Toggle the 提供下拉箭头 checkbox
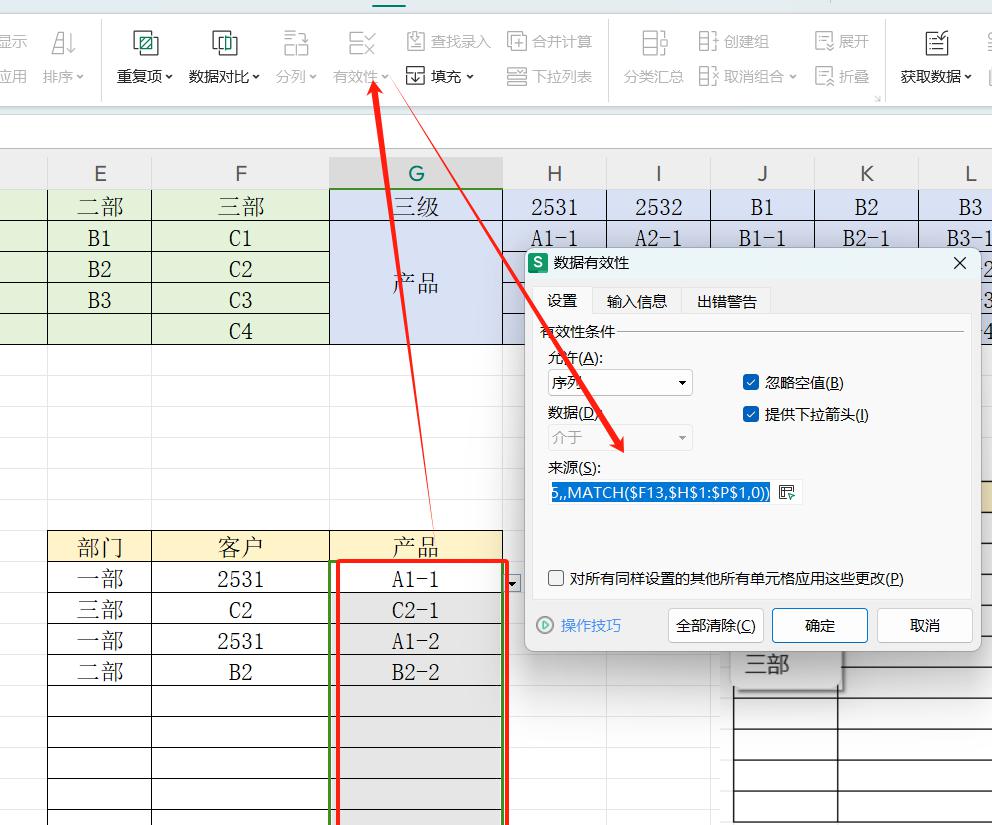The width and height of the screenshot is (992, 825). click(x=751, y=414)
